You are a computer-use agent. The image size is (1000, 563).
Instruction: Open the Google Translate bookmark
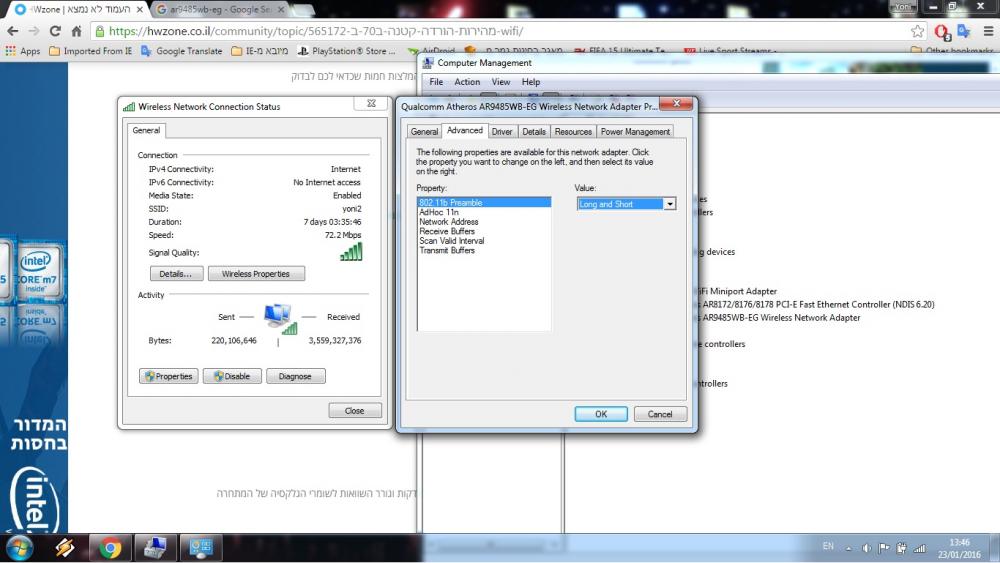[182, 51]
